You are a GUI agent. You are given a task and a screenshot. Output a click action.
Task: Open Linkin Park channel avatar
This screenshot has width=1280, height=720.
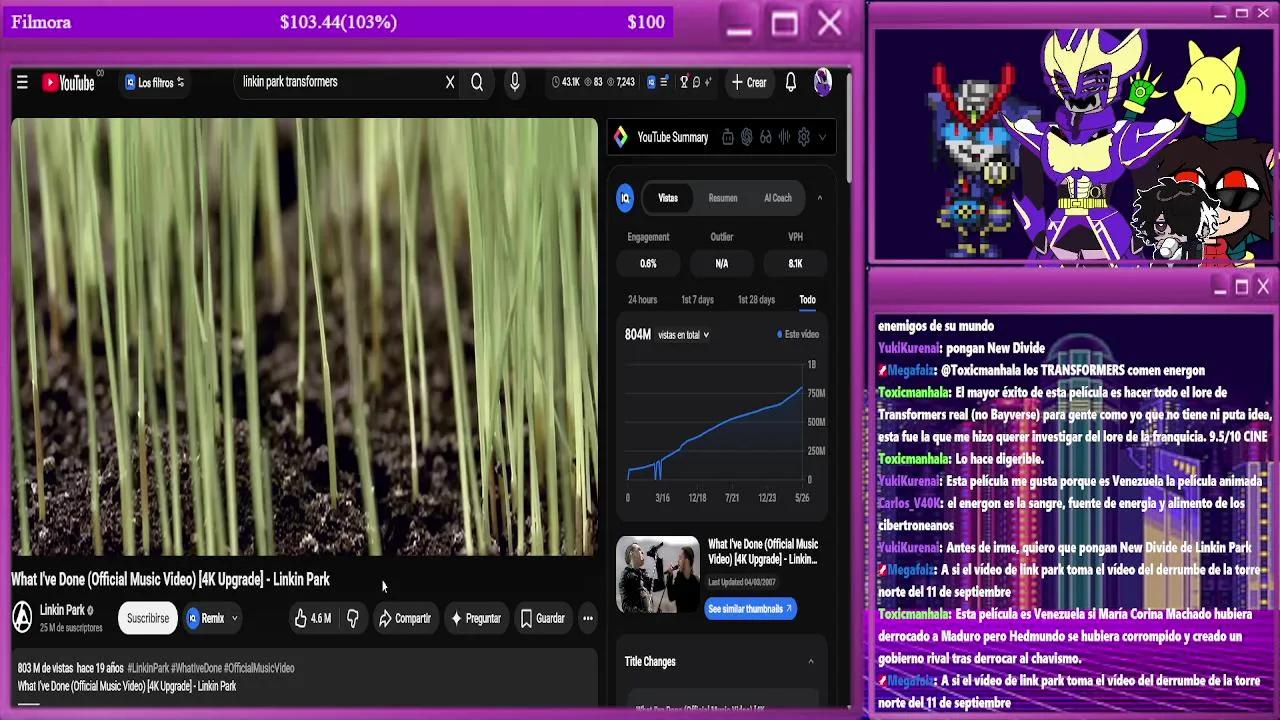click(x=22, y=618)
